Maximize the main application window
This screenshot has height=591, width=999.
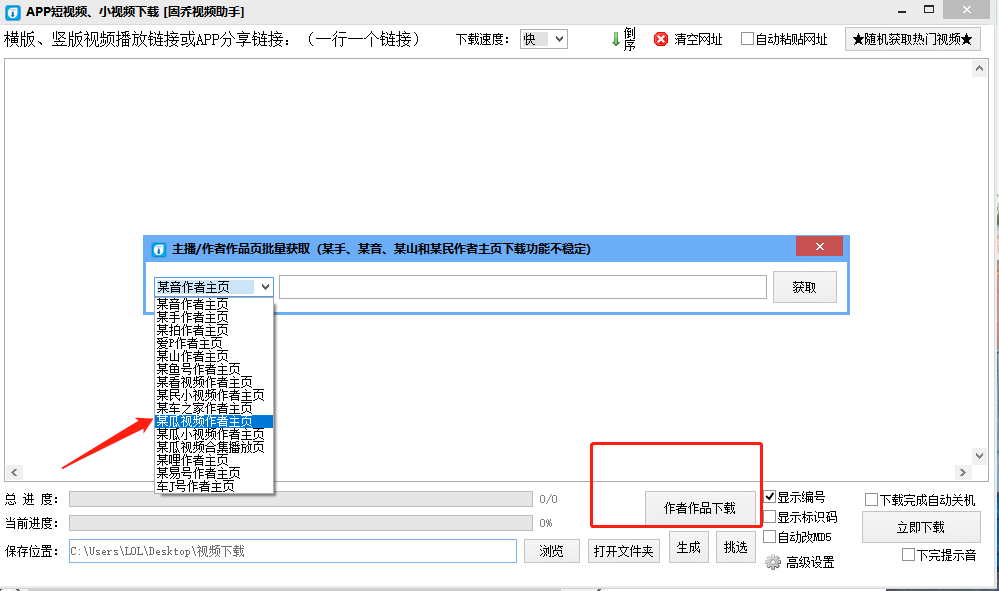(929, 10)
